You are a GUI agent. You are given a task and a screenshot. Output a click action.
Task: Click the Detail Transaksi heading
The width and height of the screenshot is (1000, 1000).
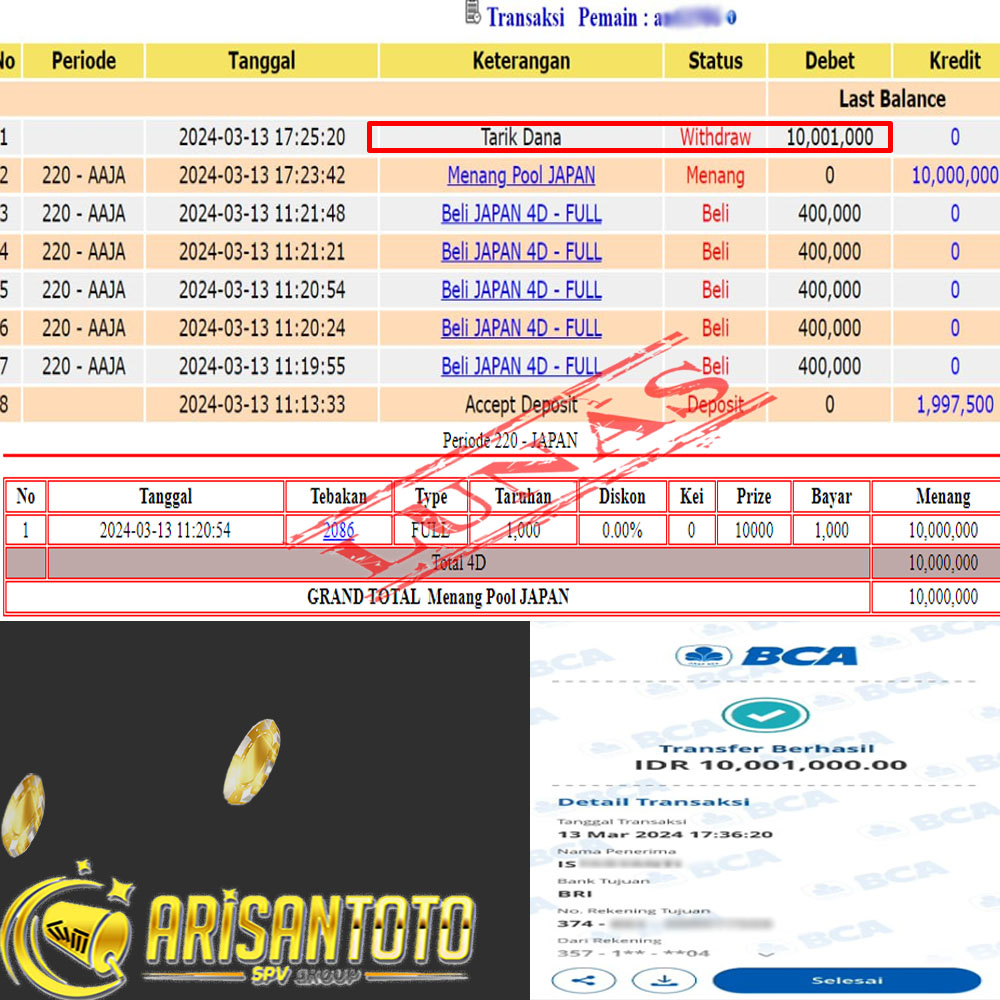654,802
